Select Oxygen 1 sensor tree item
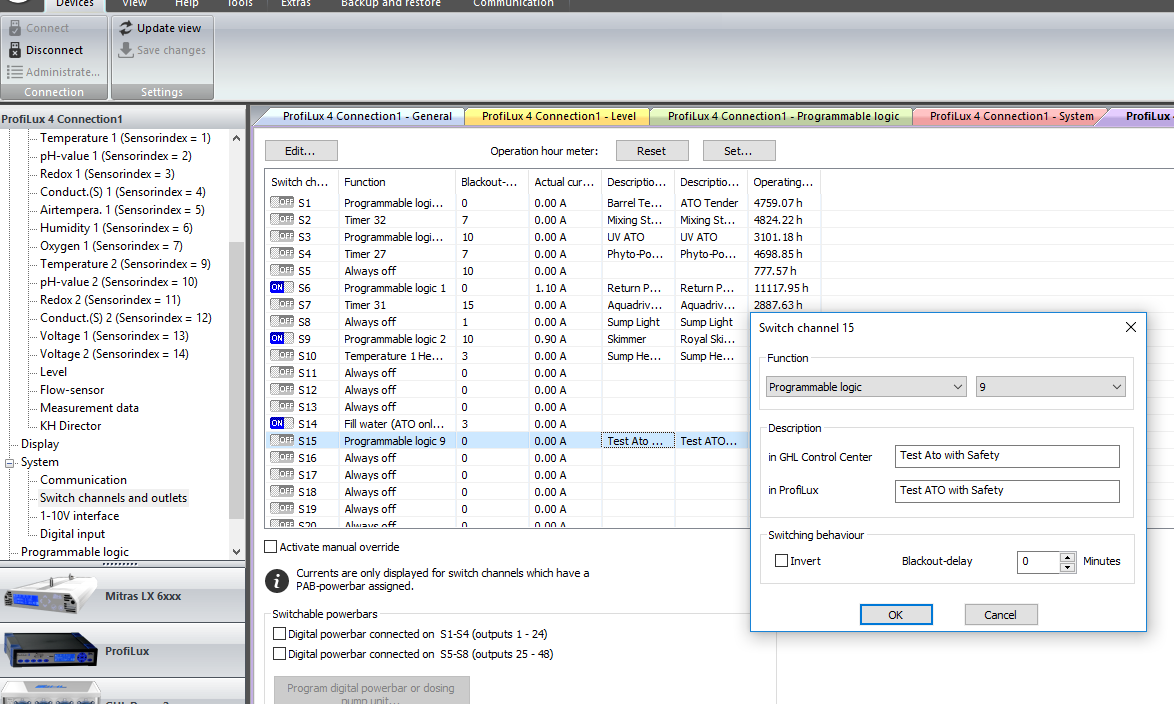This screenshot has width=1174, height=704. pos(111,246)
